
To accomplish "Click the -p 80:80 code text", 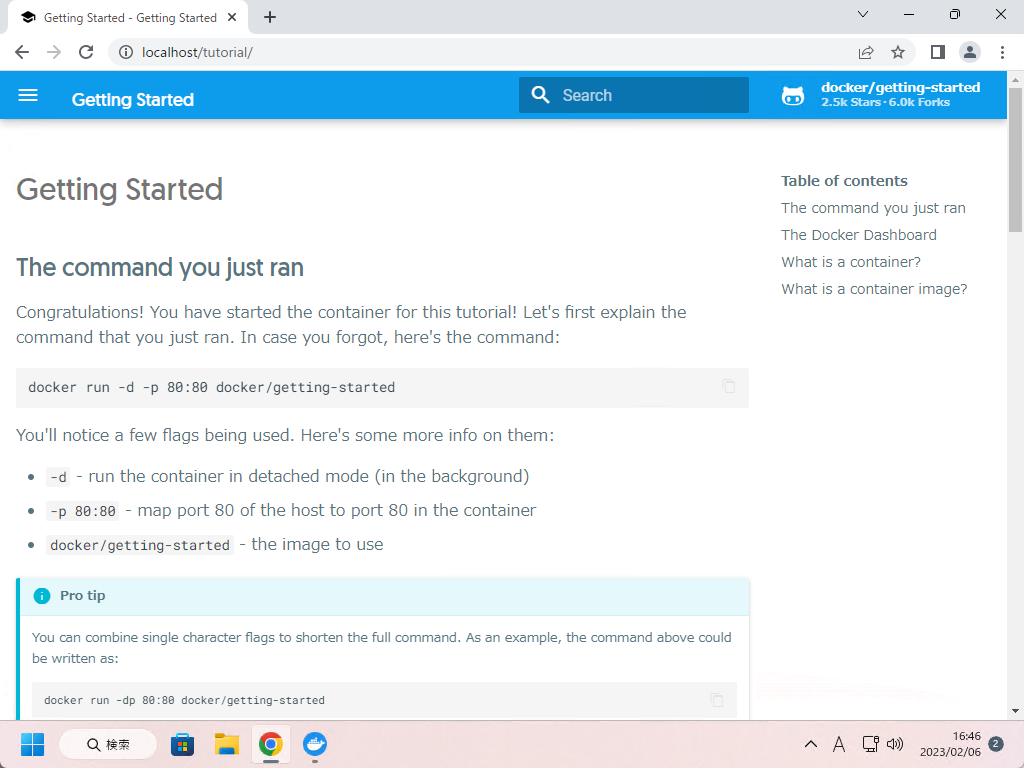I will (x=83, y=511).
